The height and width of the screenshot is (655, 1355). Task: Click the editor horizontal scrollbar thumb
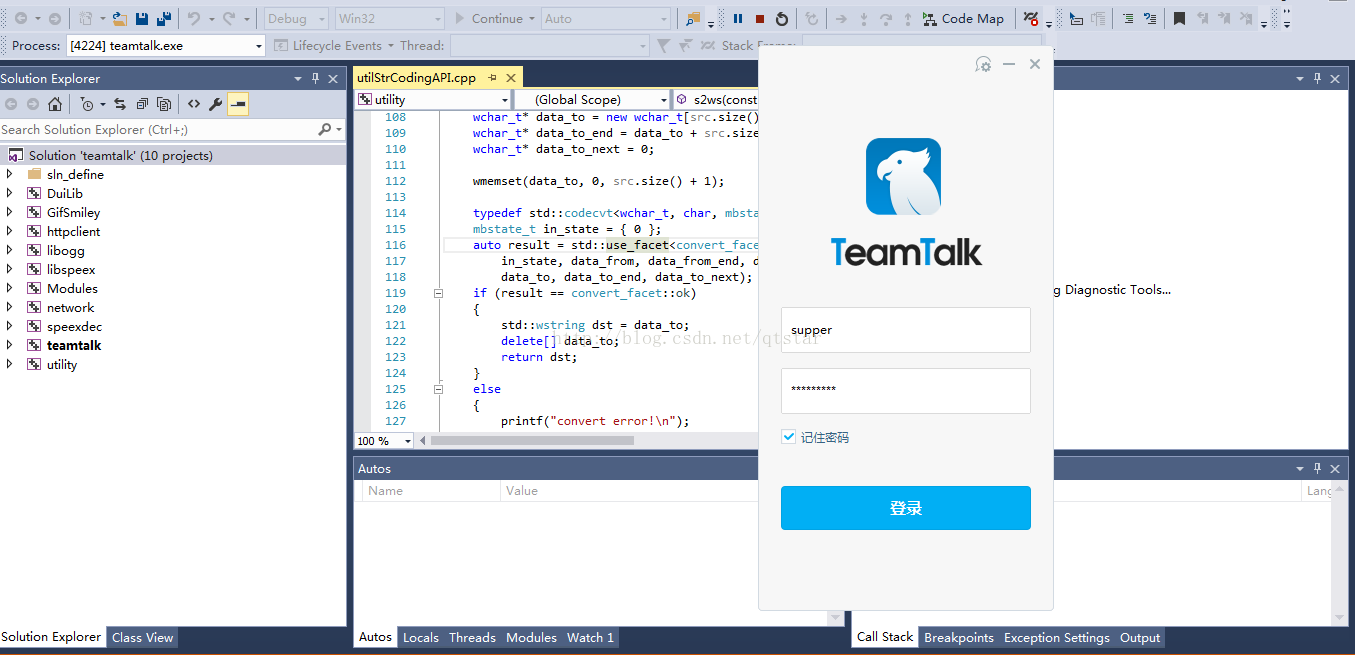click(531, 440)
